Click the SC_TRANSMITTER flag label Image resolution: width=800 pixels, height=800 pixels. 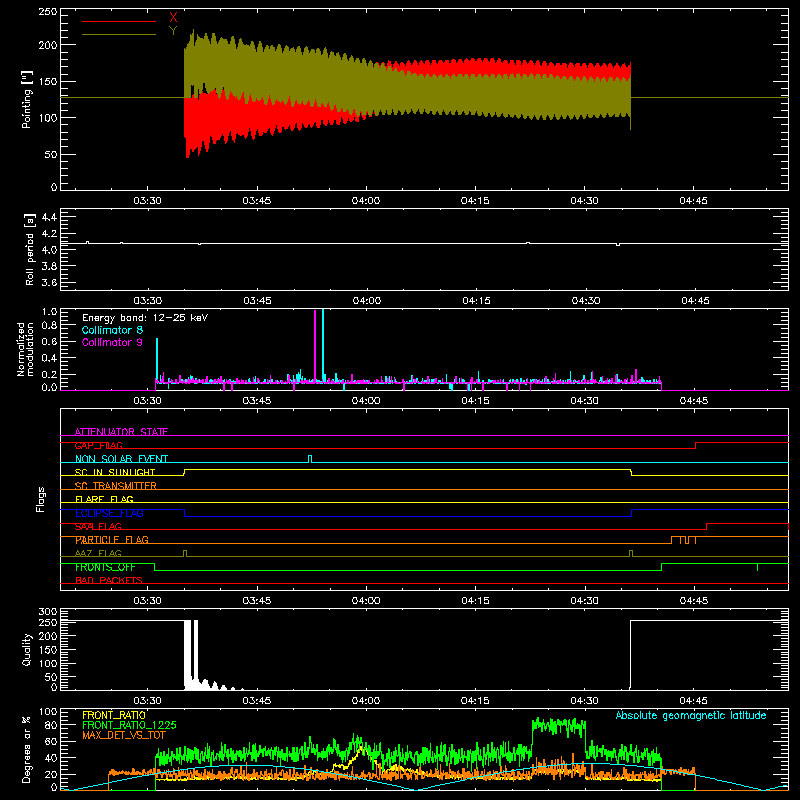(116, 486)
